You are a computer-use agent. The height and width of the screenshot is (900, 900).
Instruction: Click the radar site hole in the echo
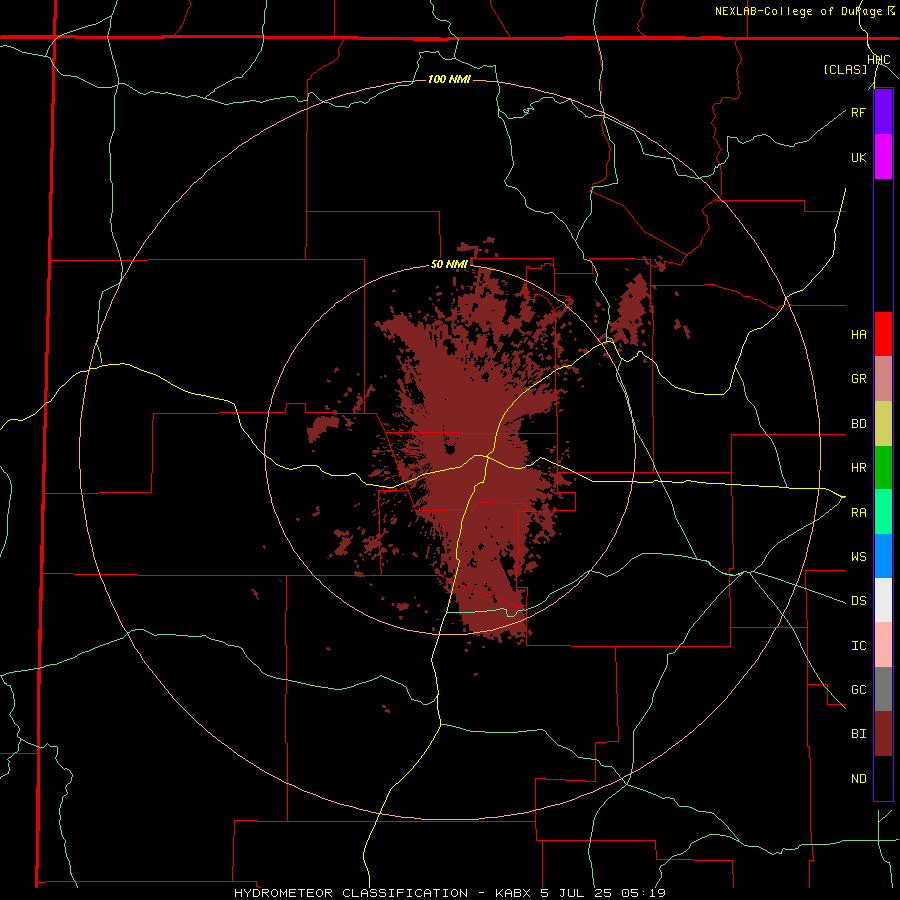coord(450,449)
